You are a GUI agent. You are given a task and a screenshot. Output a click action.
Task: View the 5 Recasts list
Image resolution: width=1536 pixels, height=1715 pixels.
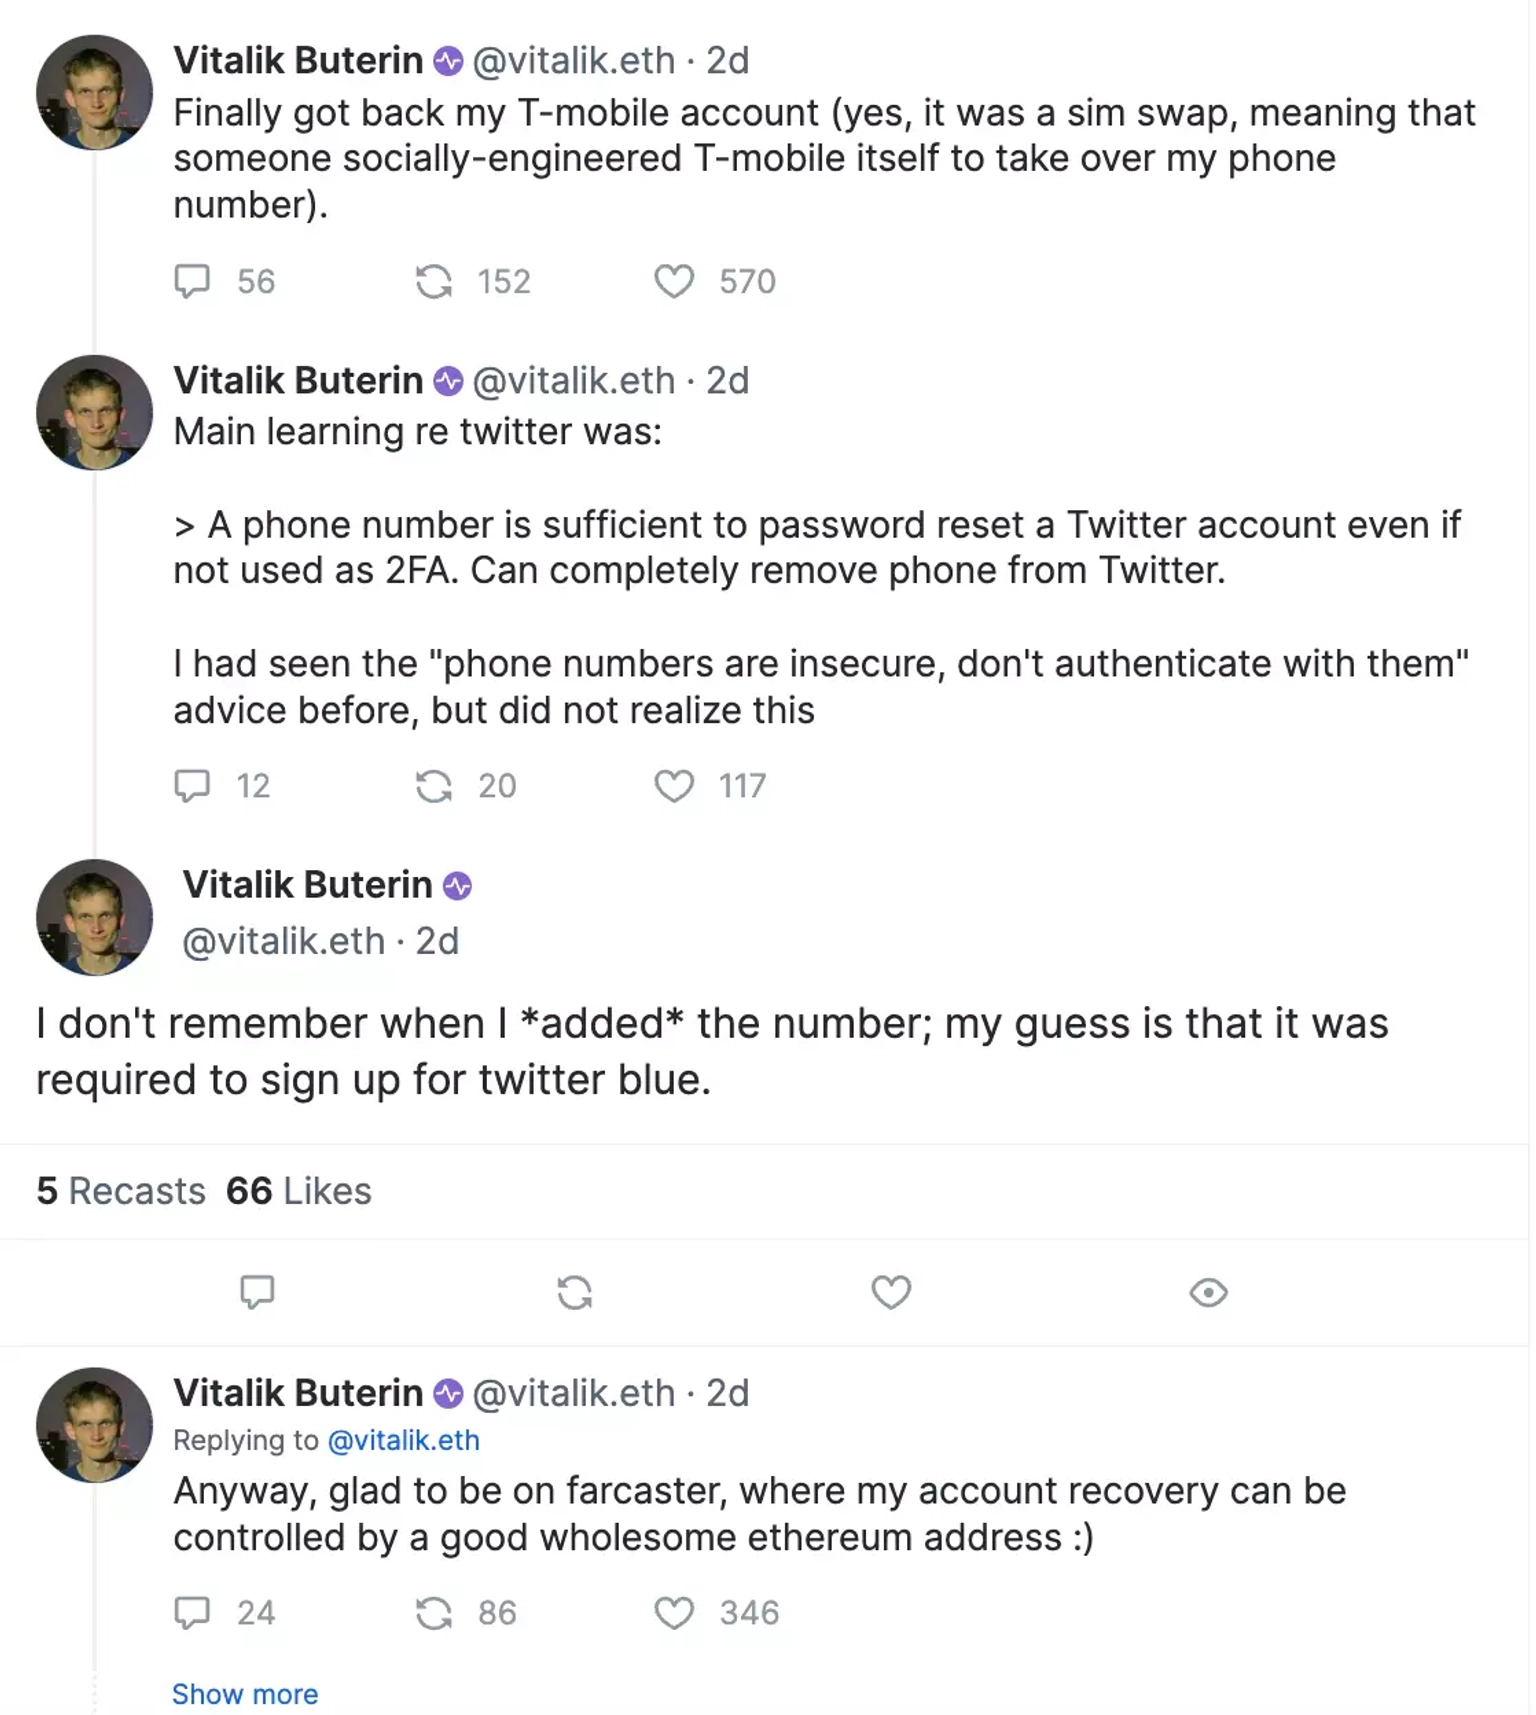point(121,1191)
